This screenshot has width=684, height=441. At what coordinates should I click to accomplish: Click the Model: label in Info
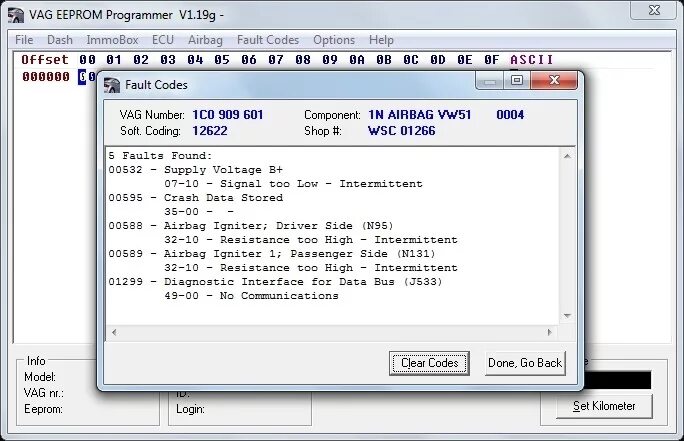pyautogui.click(x=40, y=377)
